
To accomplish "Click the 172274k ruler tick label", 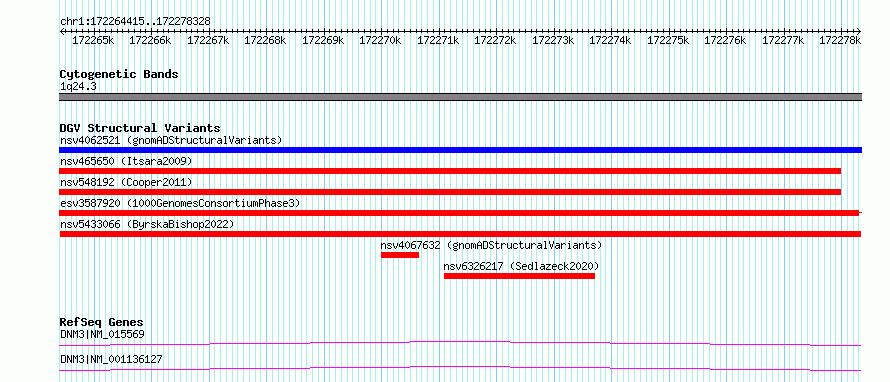I will click(x=611, y=41).
